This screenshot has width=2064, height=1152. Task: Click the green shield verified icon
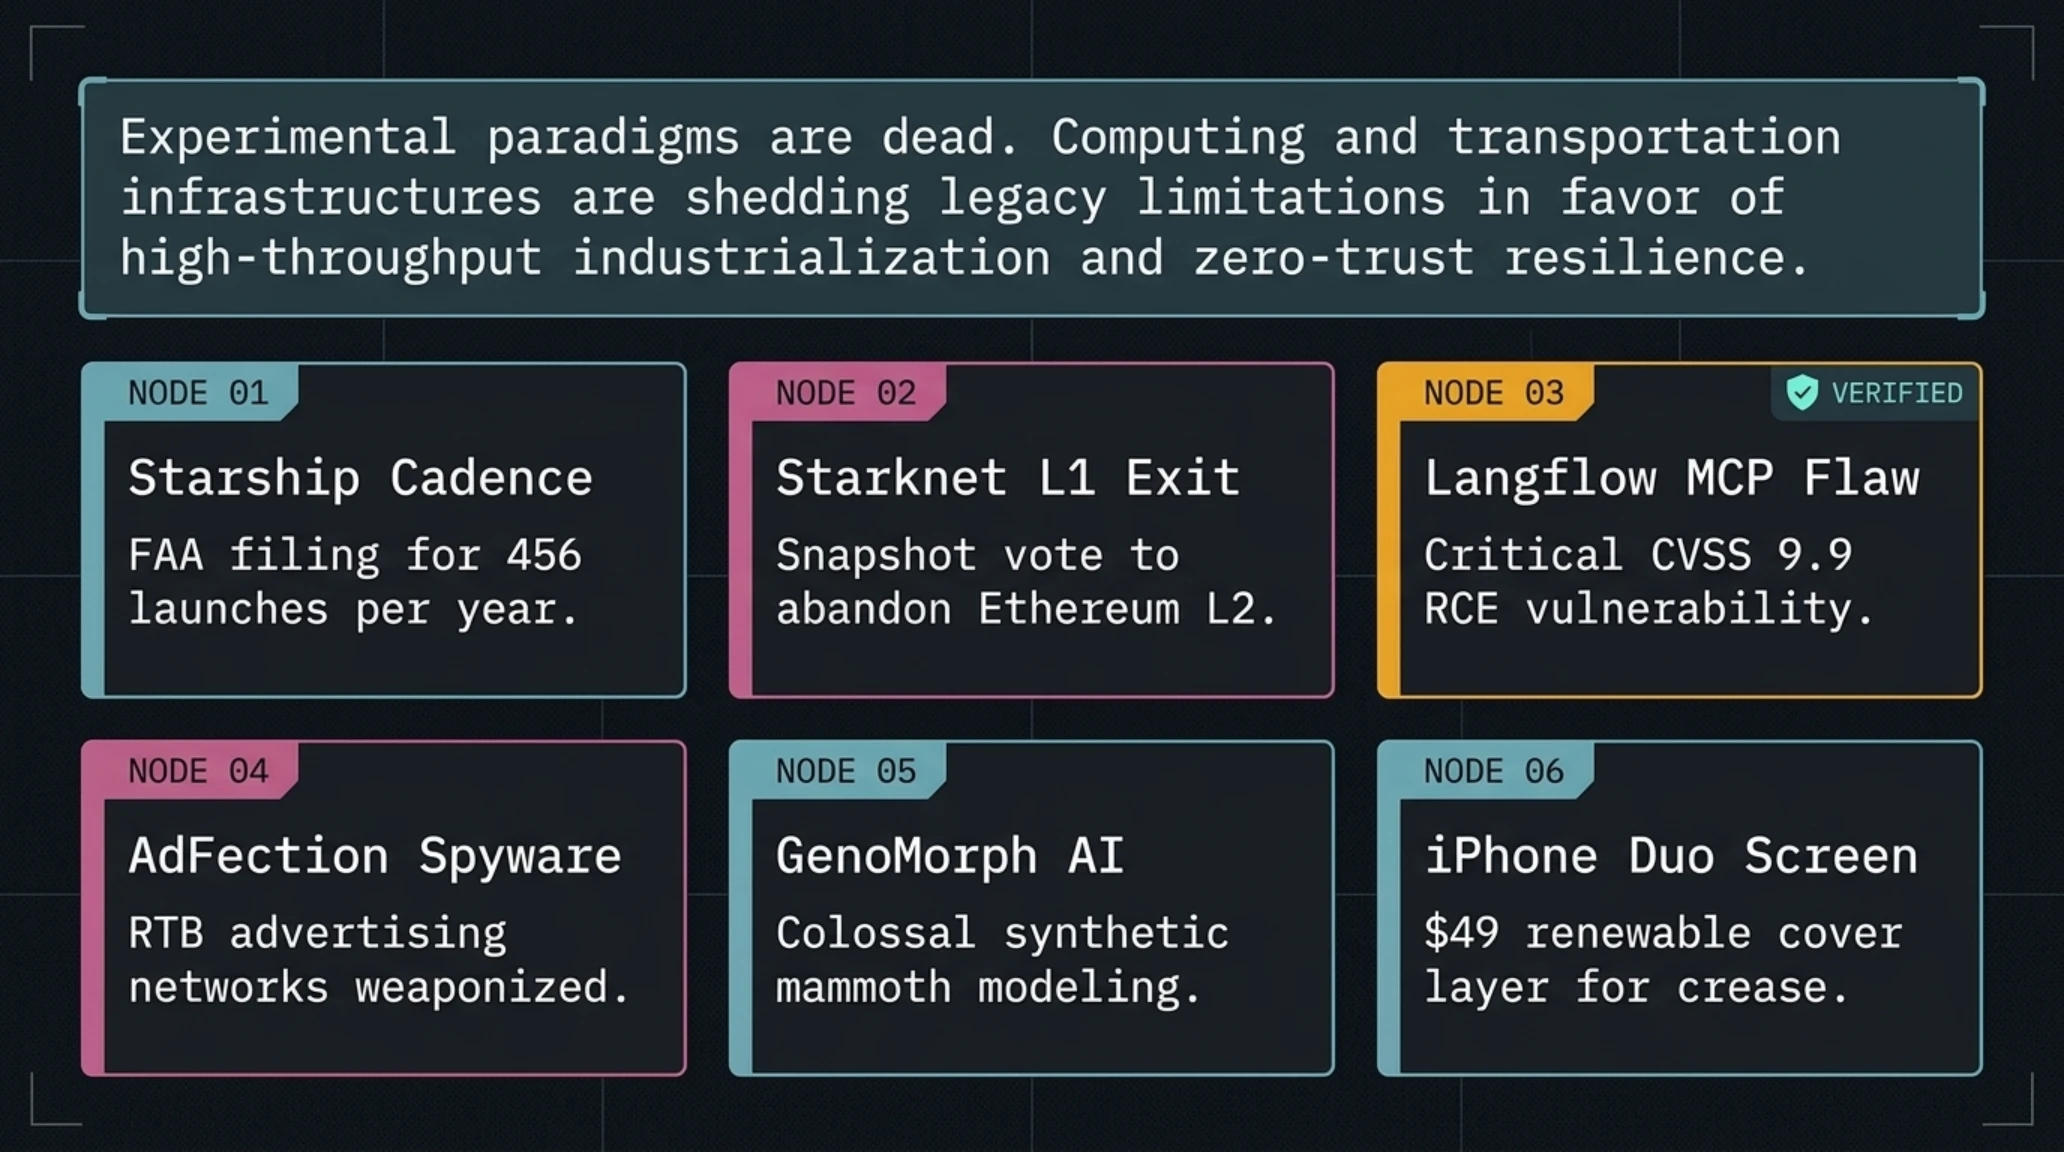click(x=1802, y=393)
